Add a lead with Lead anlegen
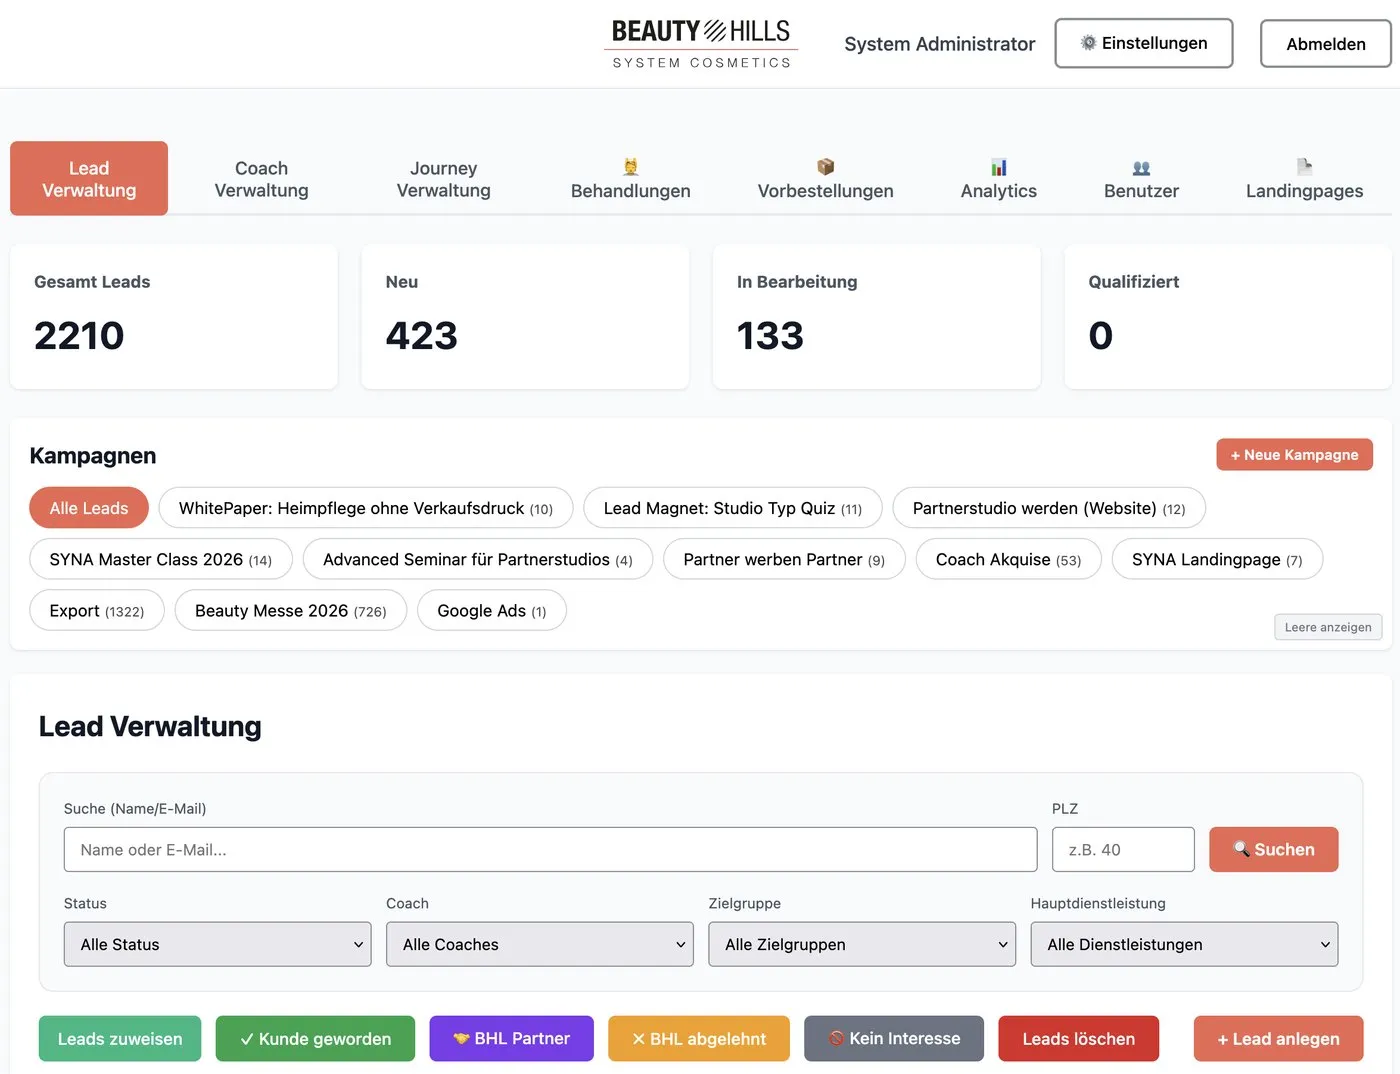 pos(1278,1038)
